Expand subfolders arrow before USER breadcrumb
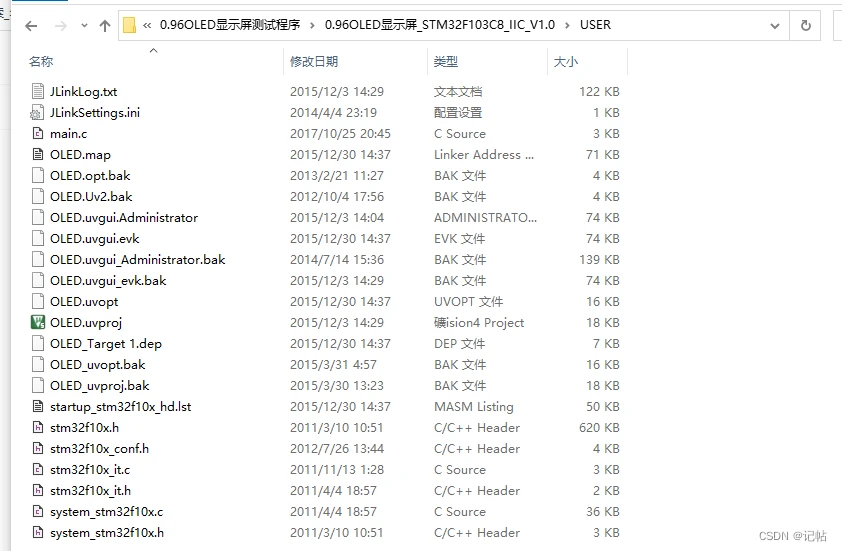Image resolution: width=842 pixels, height=551 pixels. [567, 25]
